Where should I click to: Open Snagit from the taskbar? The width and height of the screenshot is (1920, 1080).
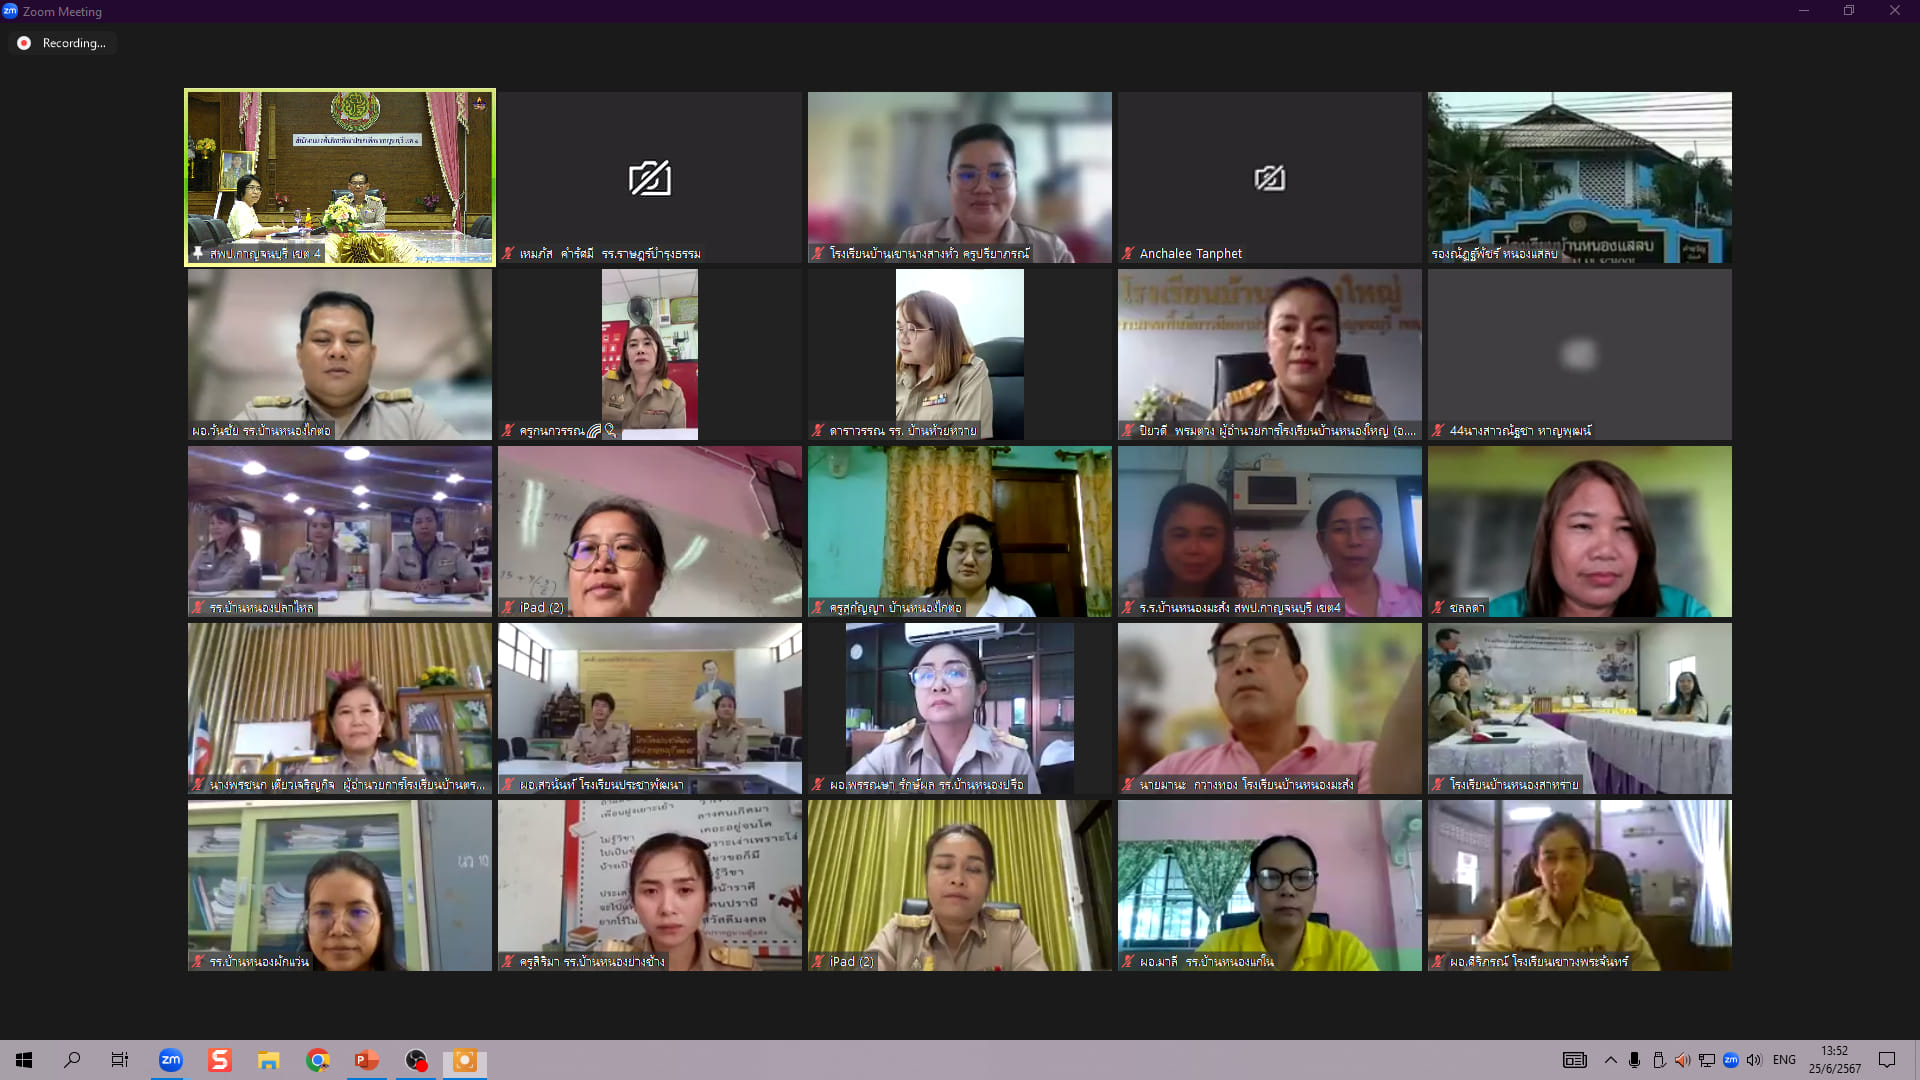(x=220, y=1060)
